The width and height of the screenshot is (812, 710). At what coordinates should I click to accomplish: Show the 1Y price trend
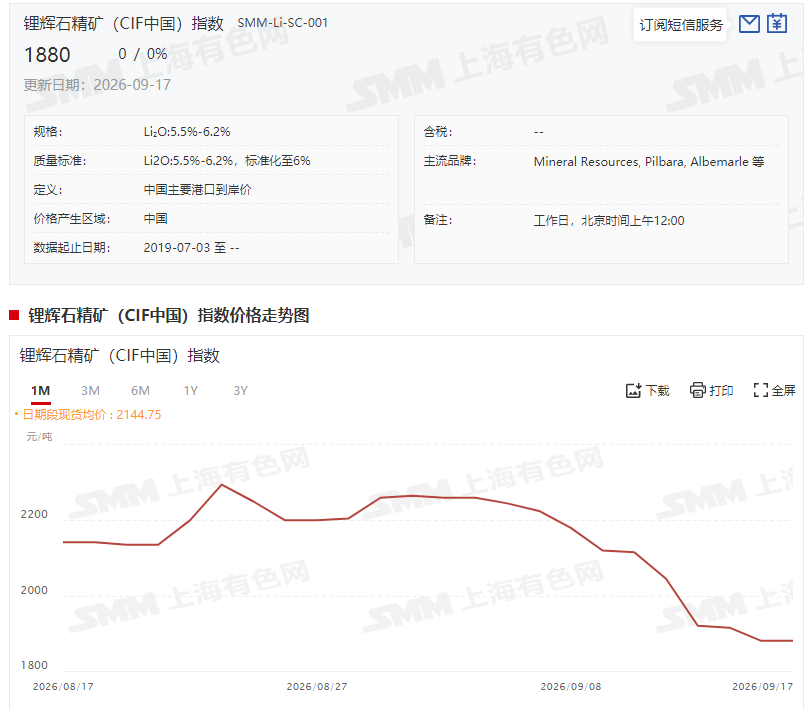coord(191,390)
